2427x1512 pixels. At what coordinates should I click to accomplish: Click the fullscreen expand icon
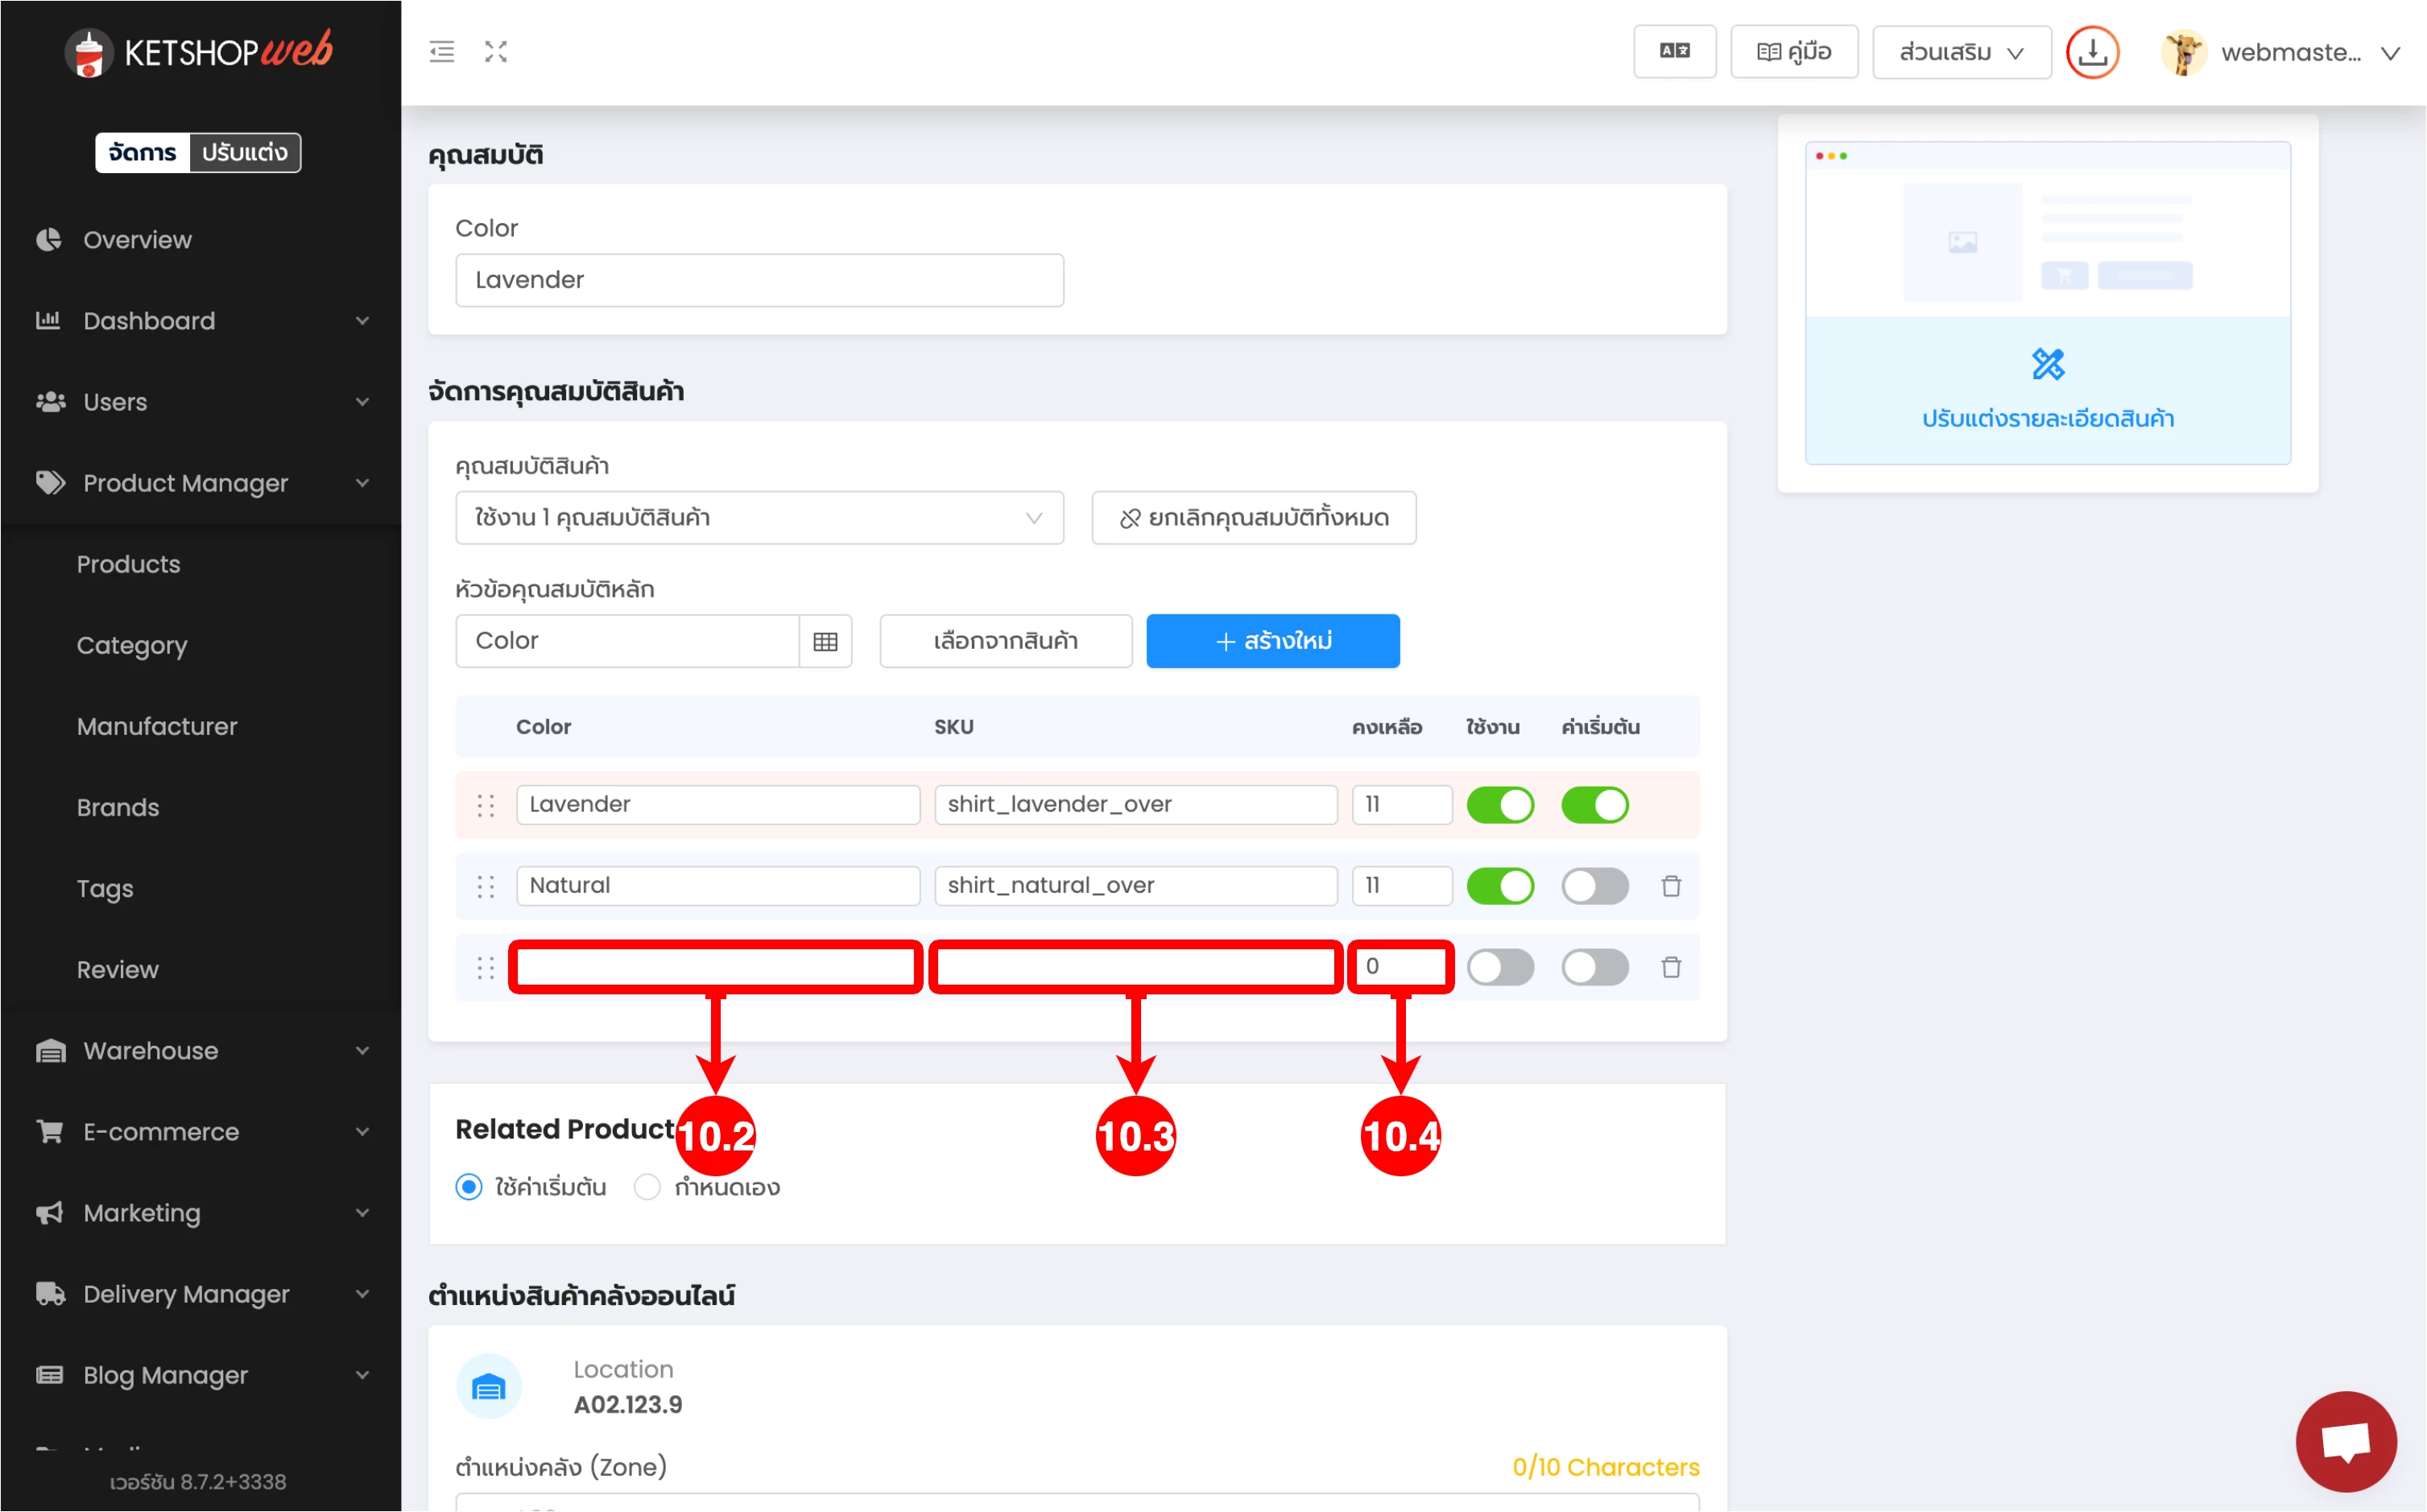496,52
